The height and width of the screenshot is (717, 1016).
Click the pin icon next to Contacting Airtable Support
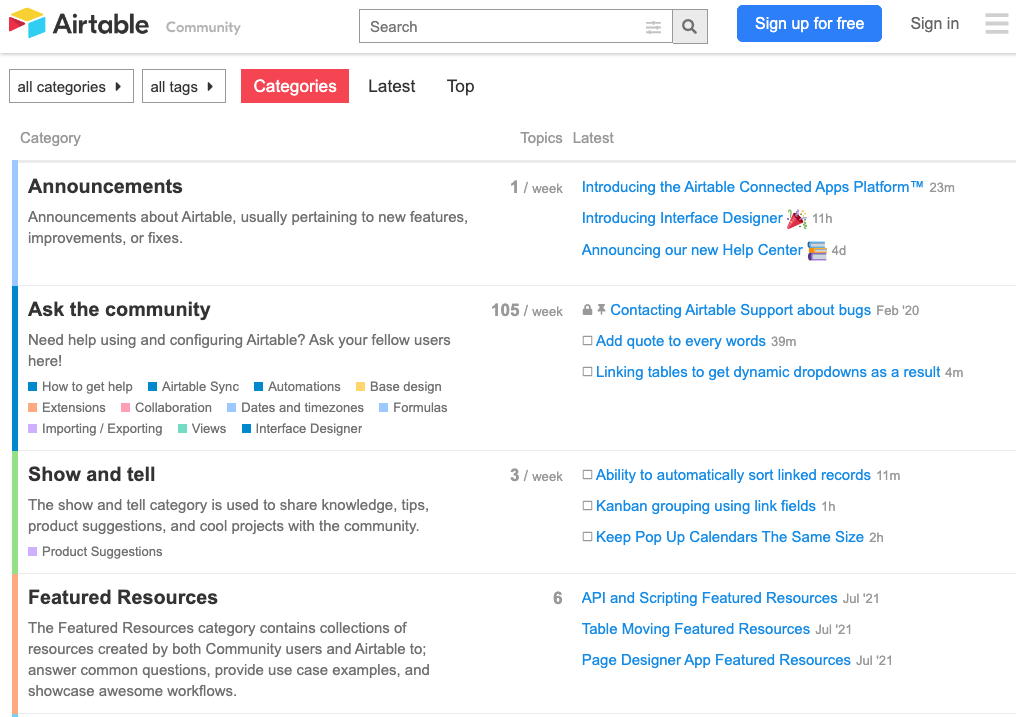click(601, 310)
